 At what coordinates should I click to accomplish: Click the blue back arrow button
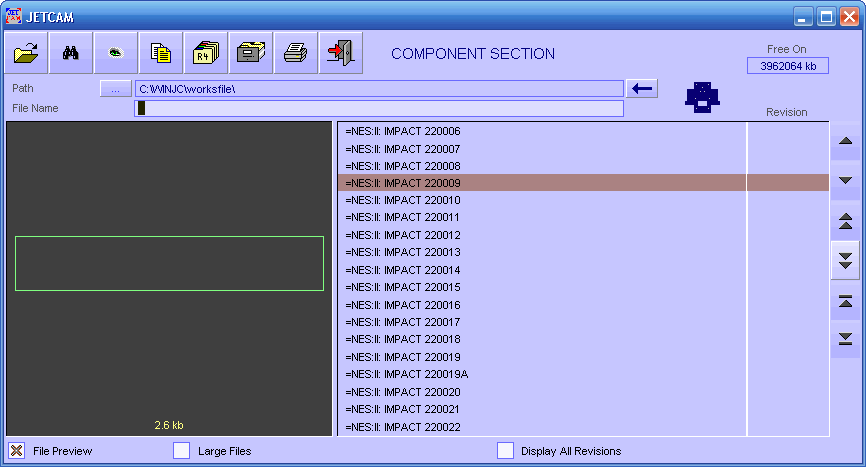point(642,88)
